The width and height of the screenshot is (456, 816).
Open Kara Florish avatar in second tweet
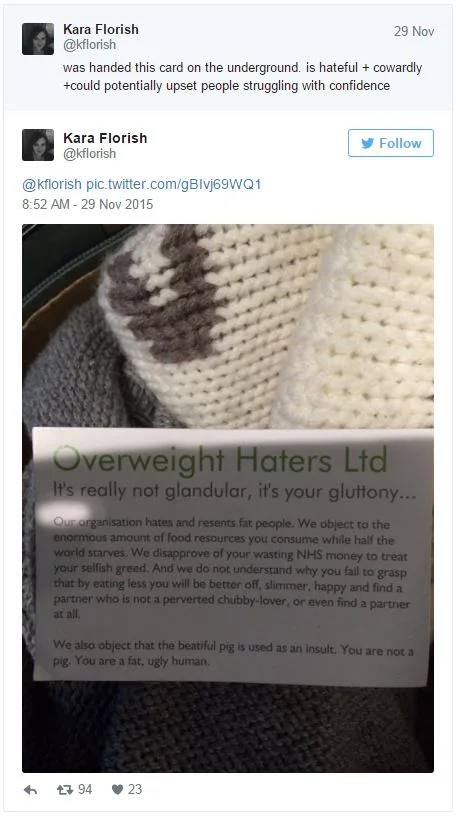click(x=38, y=145)
